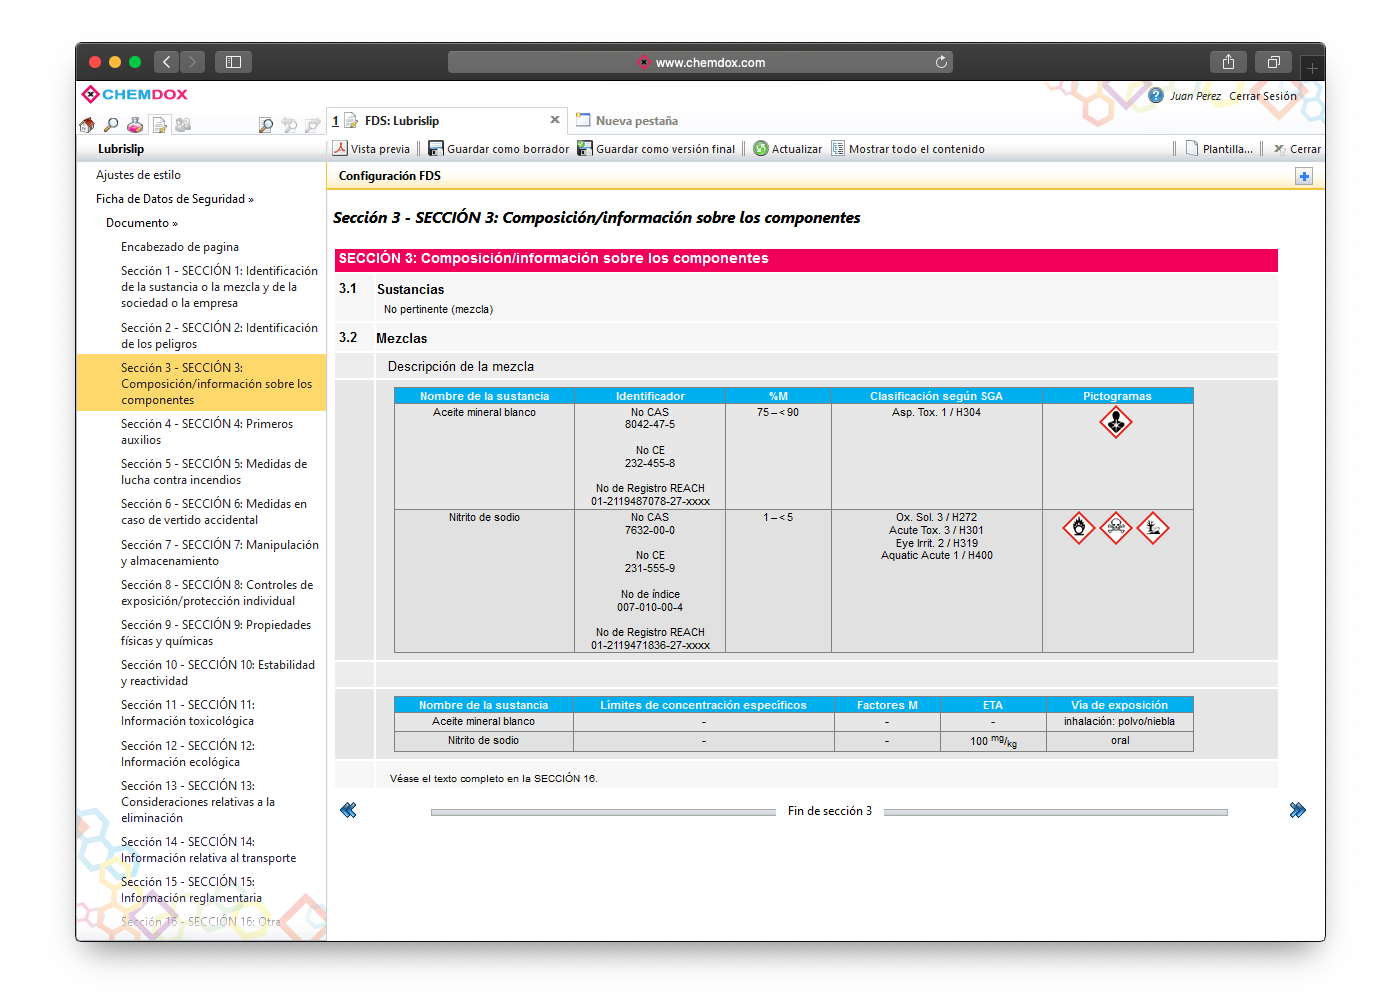Click Mostrar todo el contenido
The height and width of the screenshot is (1000, 1400).
pyautogui.click(x=908, y=149)
